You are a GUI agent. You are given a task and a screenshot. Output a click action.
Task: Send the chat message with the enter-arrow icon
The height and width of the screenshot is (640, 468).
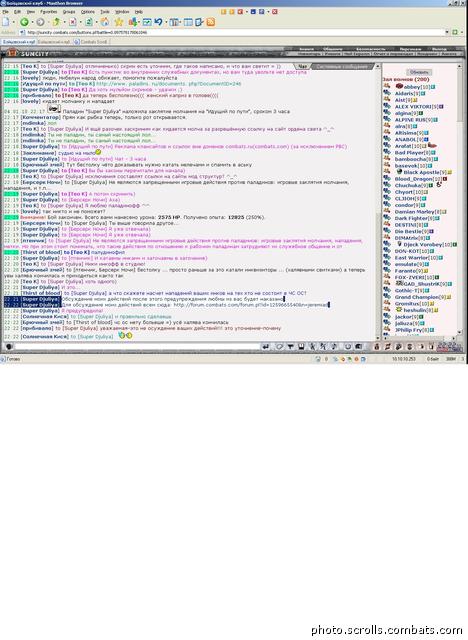(x=266, y=347)
